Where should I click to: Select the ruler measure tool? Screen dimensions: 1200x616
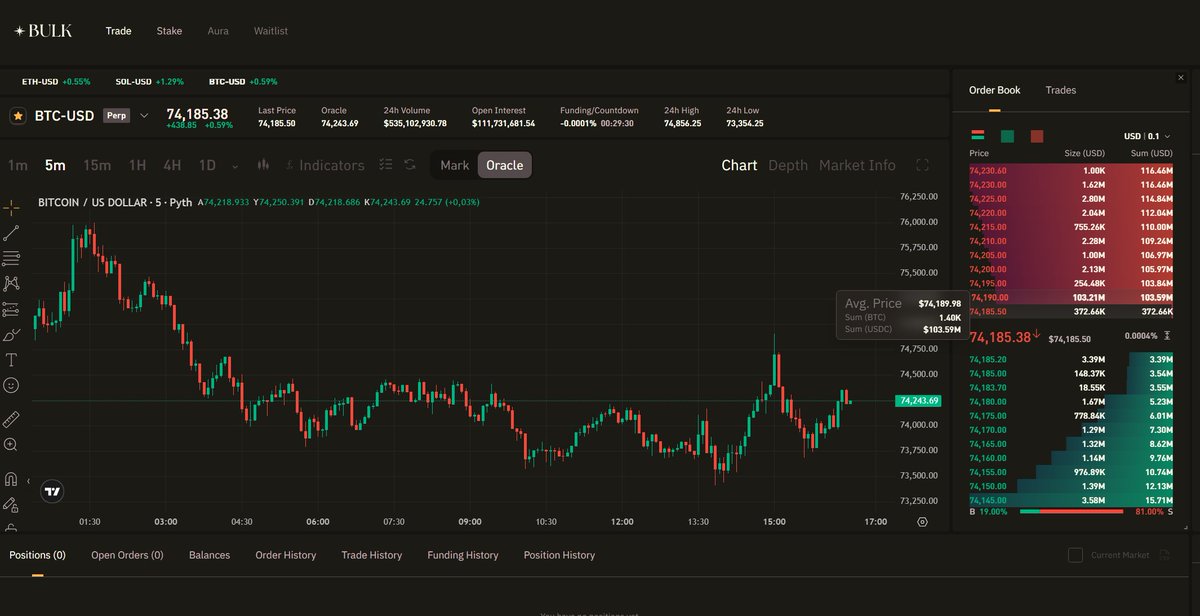[x=12, y=419]
